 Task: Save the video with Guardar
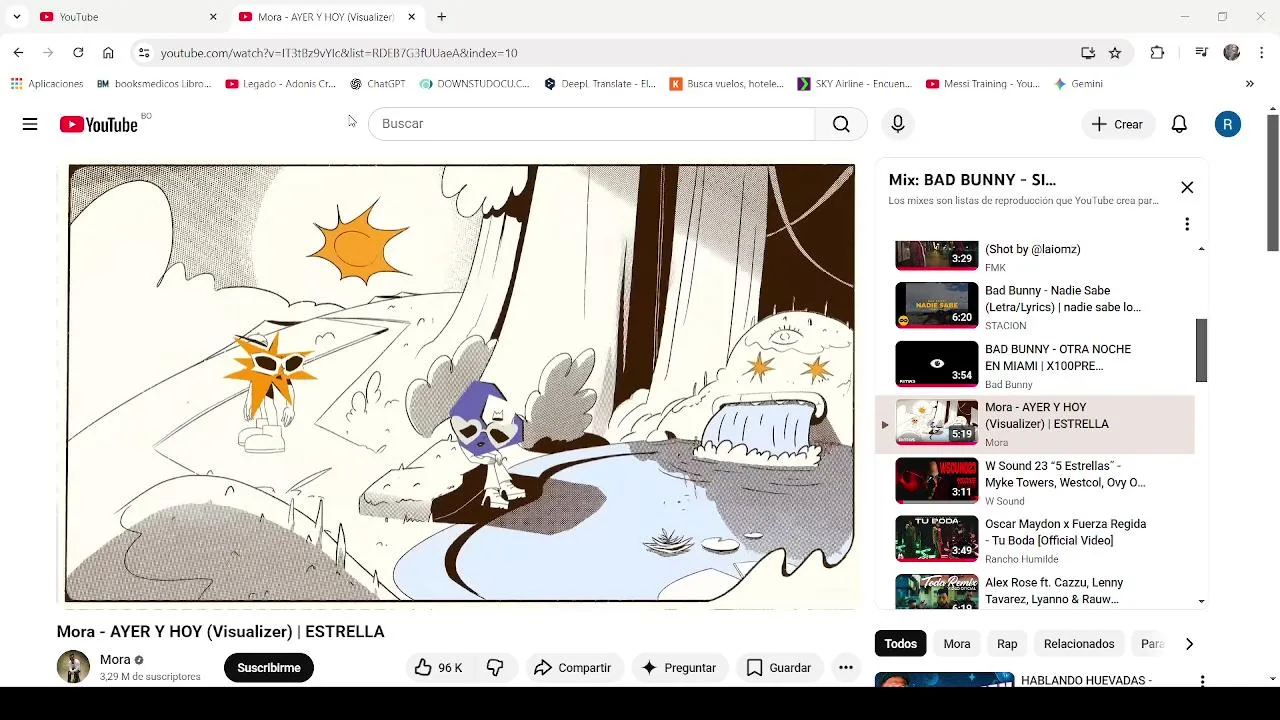pyautogui.click(x=779, y=668)
